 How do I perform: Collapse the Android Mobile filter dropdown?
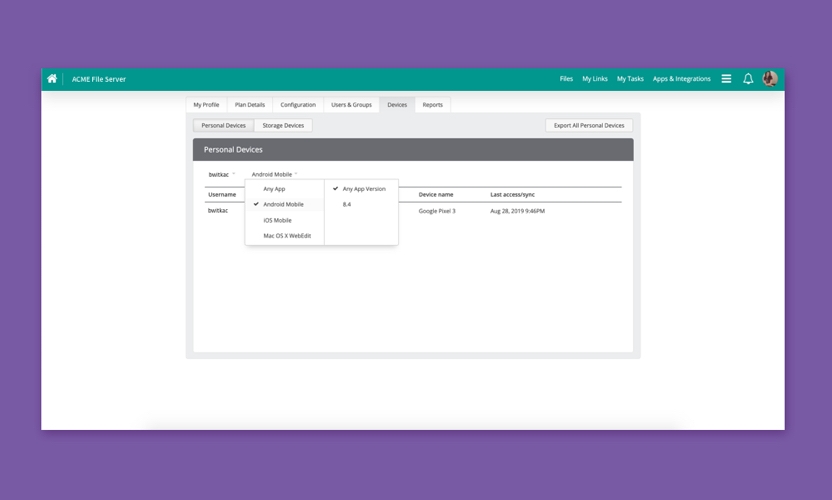coord(274,175)
